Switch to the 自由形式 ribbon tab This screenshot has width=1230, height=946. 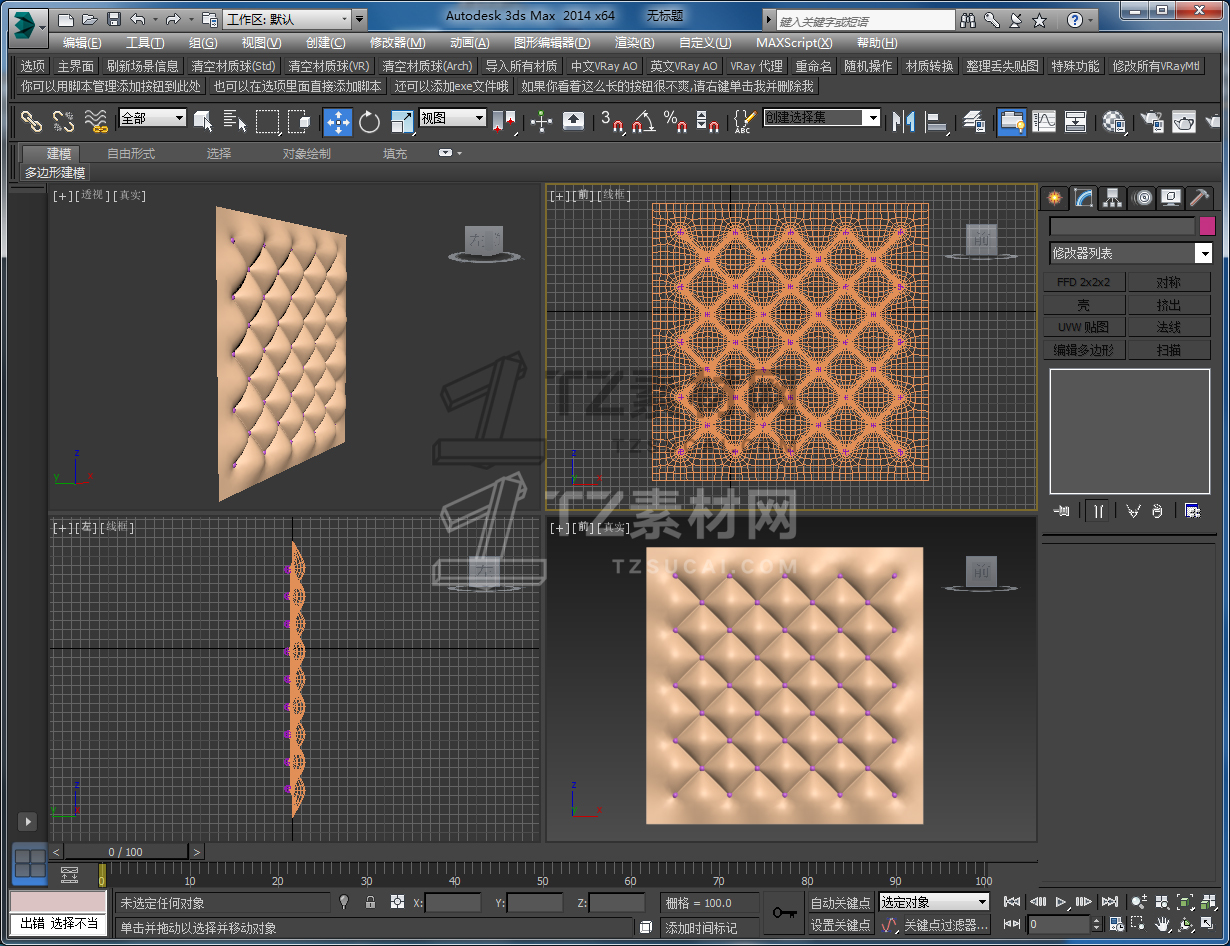131,154
